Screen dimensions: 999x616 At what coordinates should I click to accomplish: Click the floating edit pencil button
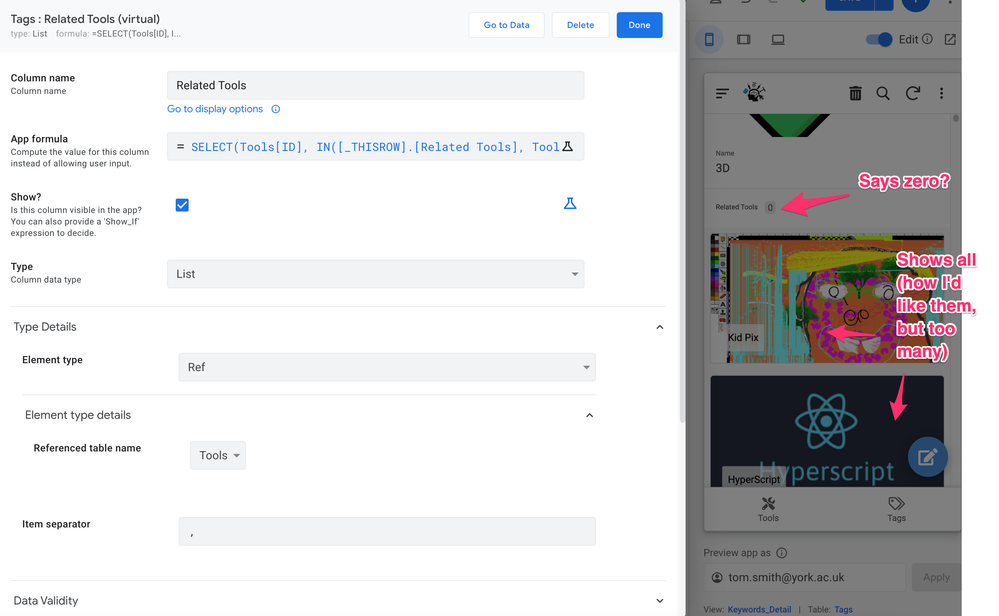[x=928, y=457]
